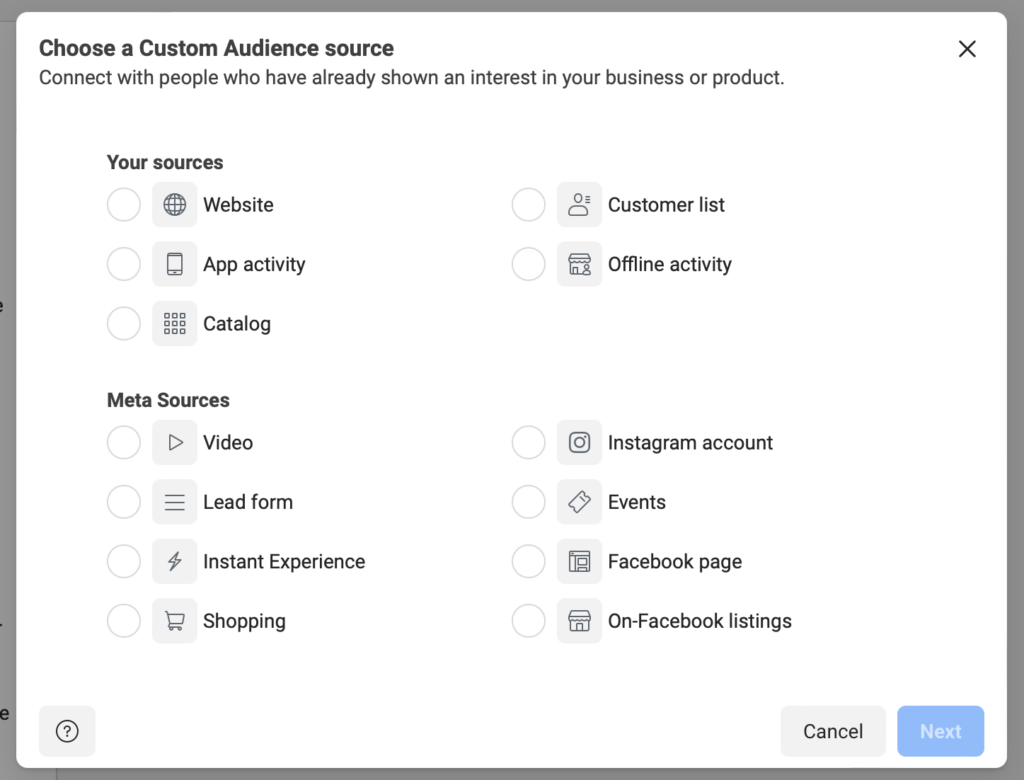Select the Lead form radio button
The image size is (1024, 780).
[124, 502]
